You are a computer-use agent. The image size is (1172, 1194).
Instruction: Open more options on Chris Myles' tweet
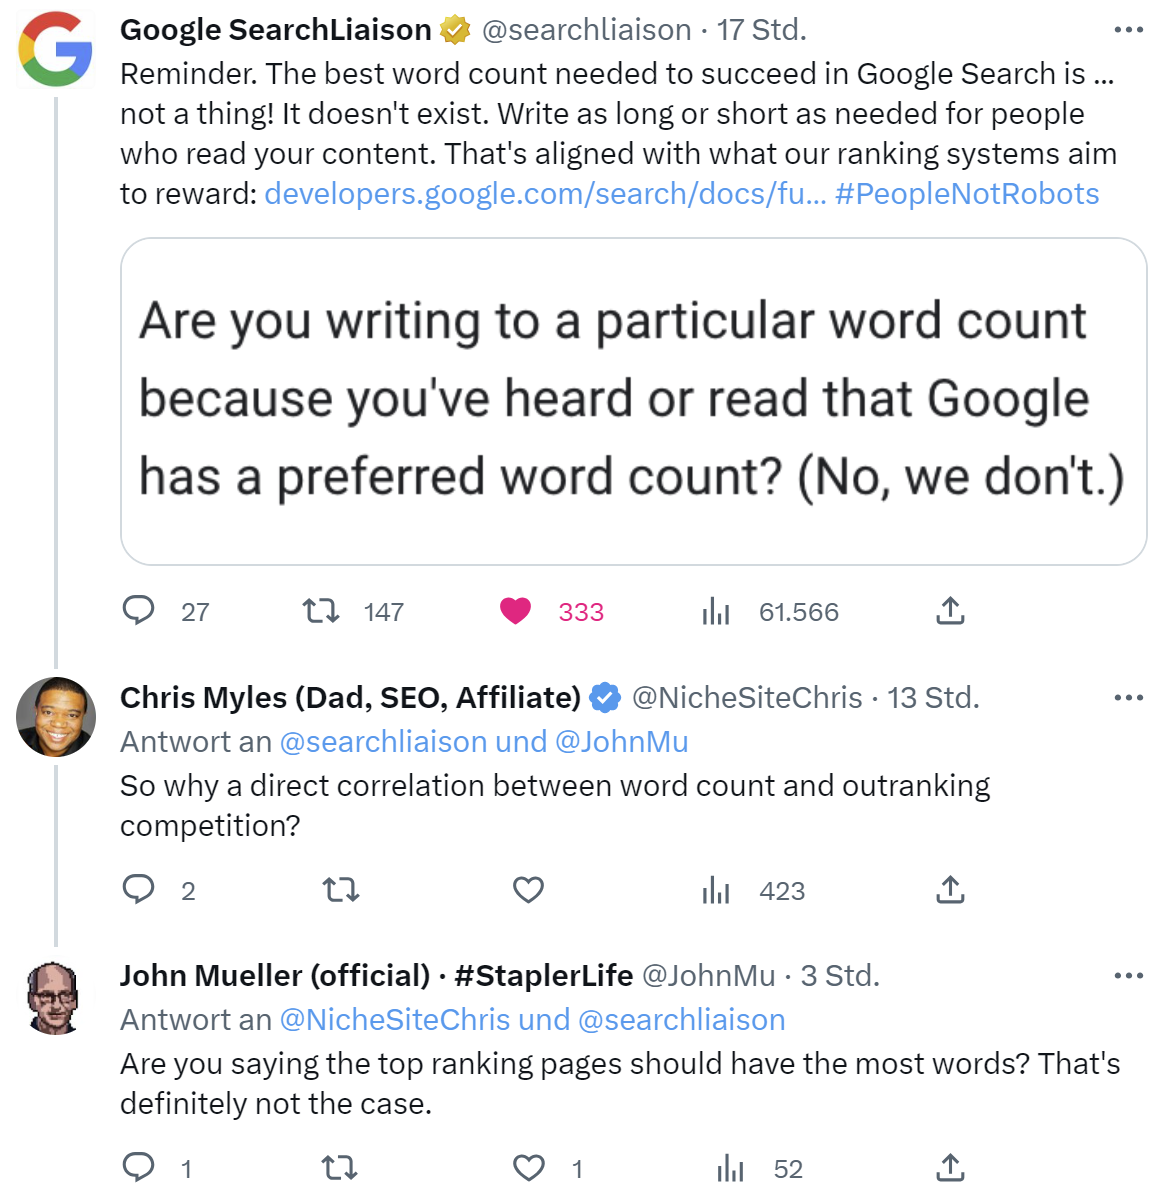coord(1128,698)
